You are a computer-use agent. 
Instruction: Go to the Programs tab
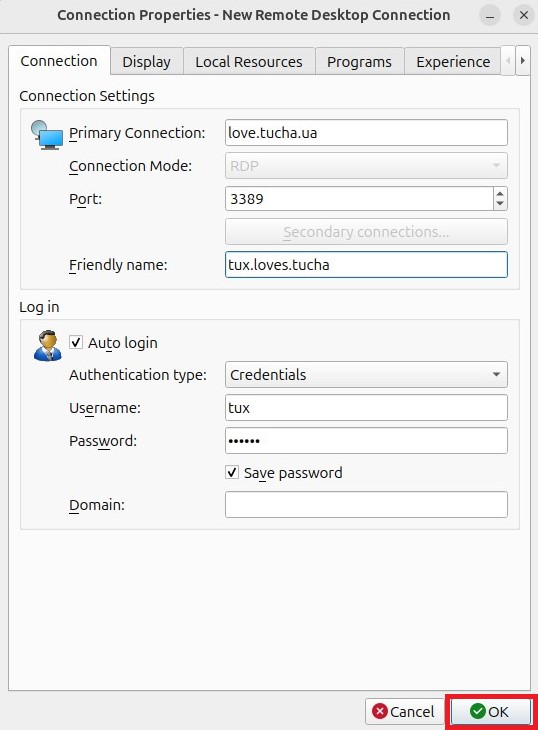pos(359,62)
